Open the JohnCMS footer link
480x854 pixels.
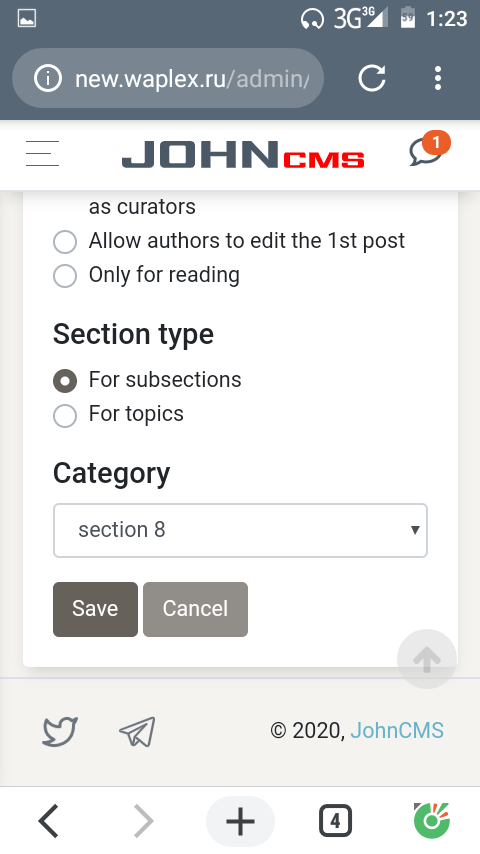(x=397, y=730)
